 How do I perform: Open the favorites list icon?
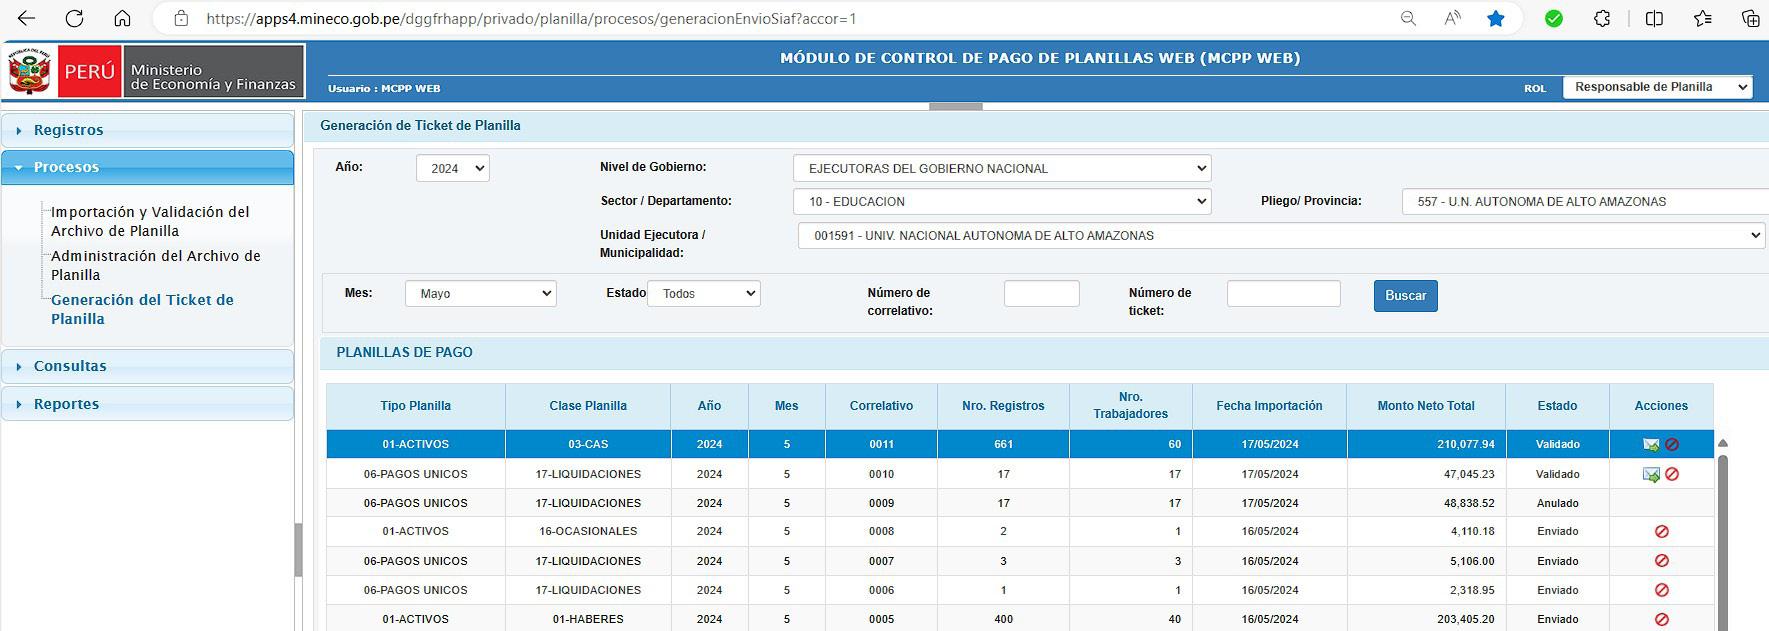[x=1703, y=18]
